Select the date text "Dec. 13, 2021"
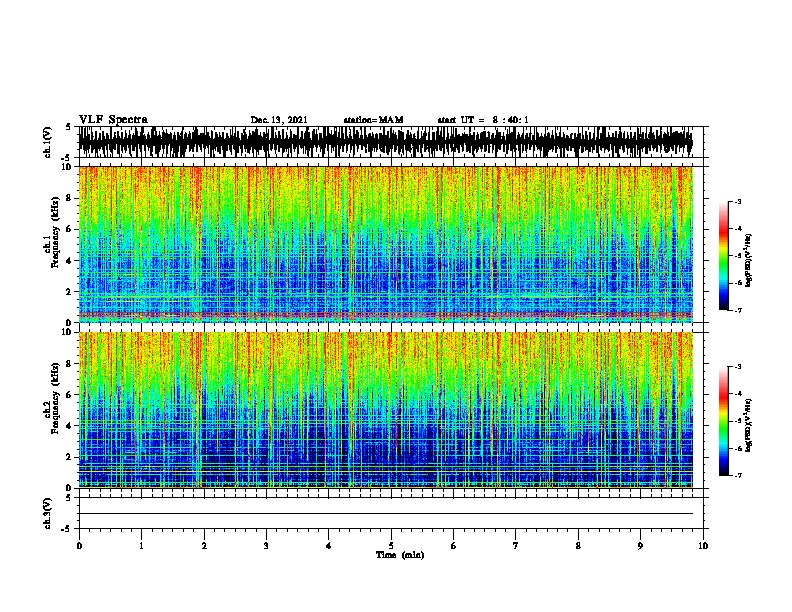 [279, 120]
